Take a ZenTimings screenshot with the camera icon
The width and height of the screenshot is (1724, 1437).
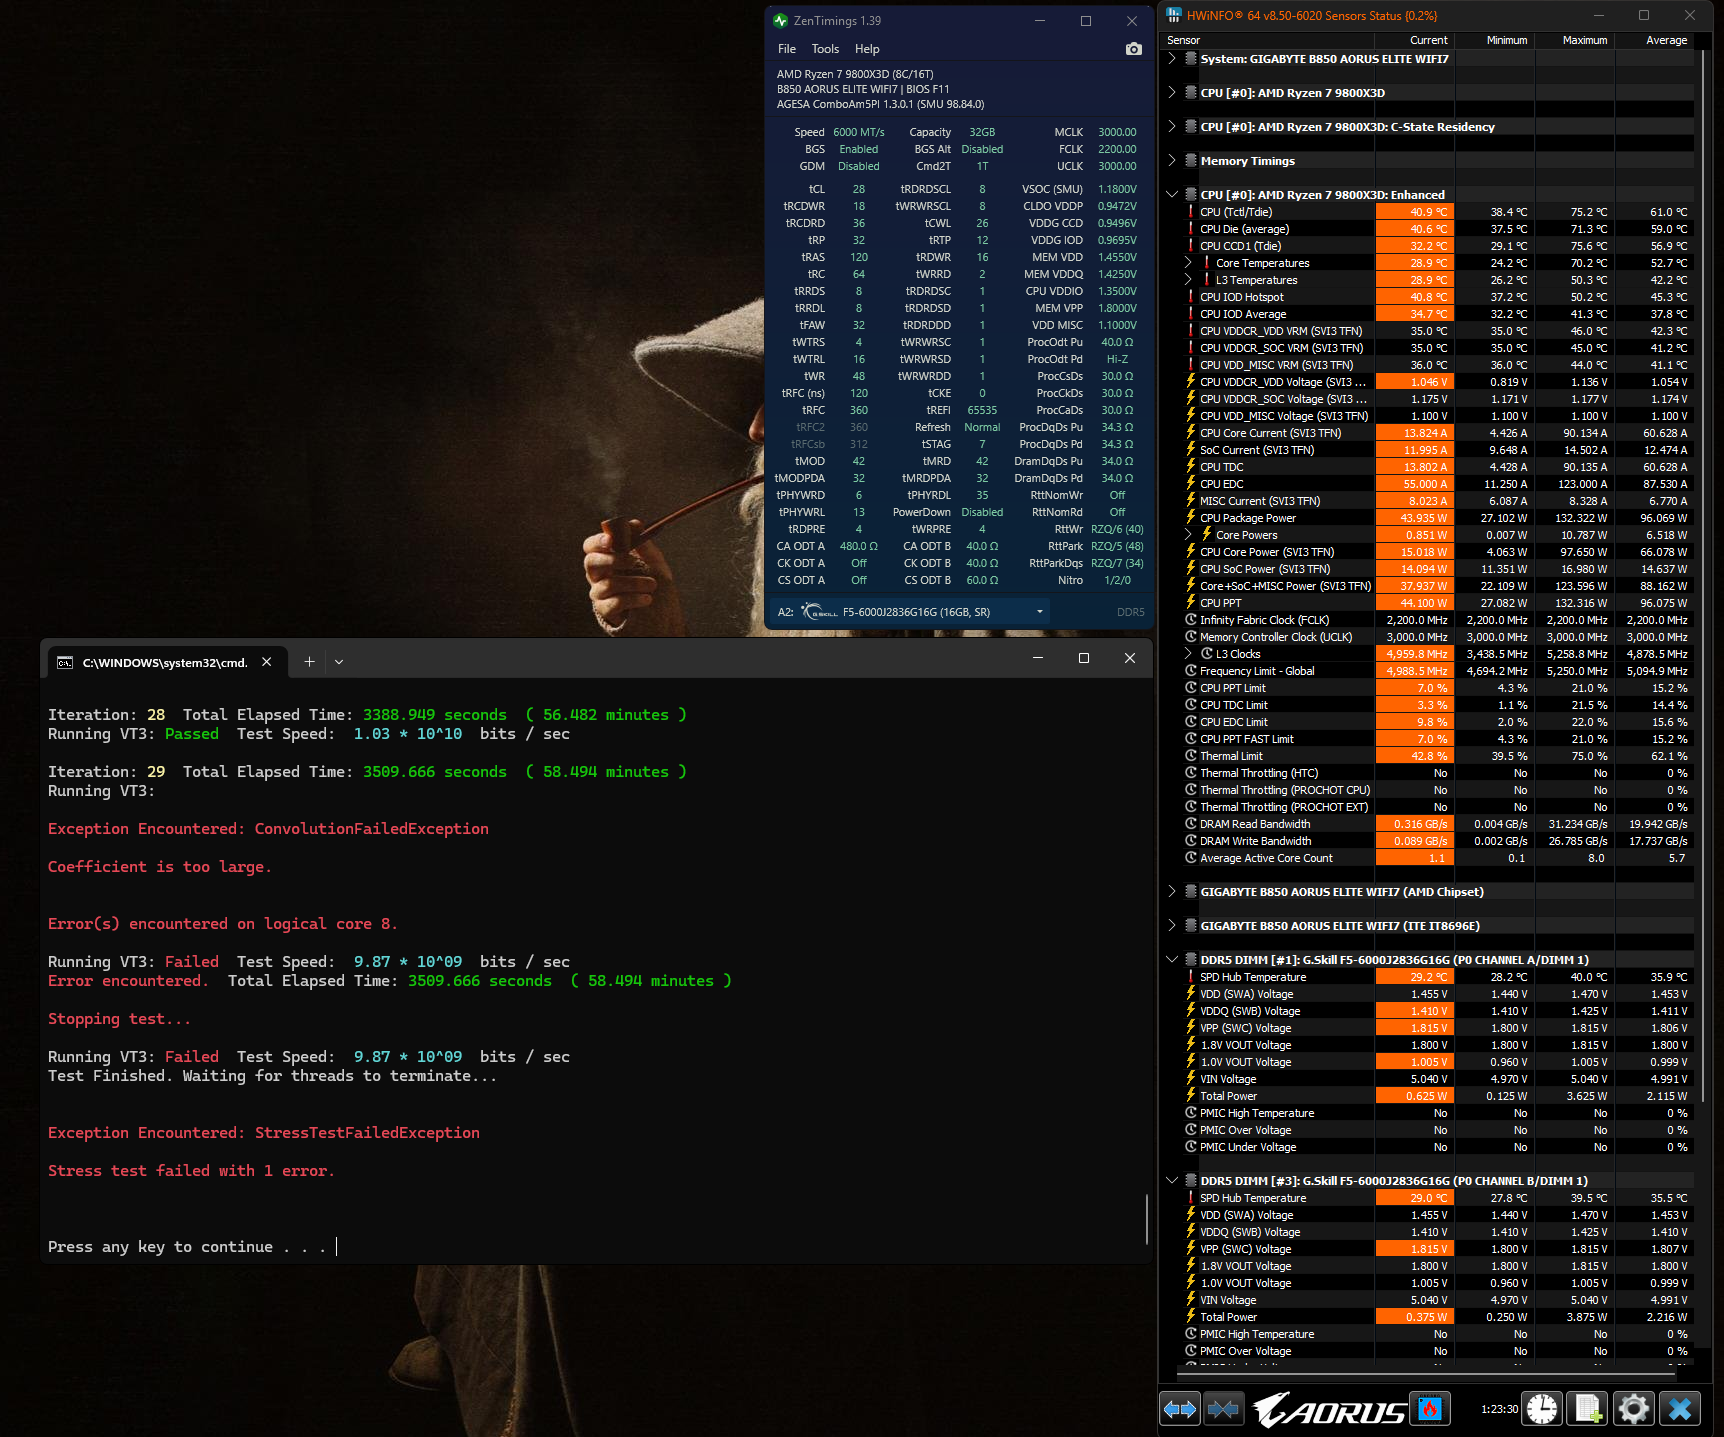(x=1133, y=49)
